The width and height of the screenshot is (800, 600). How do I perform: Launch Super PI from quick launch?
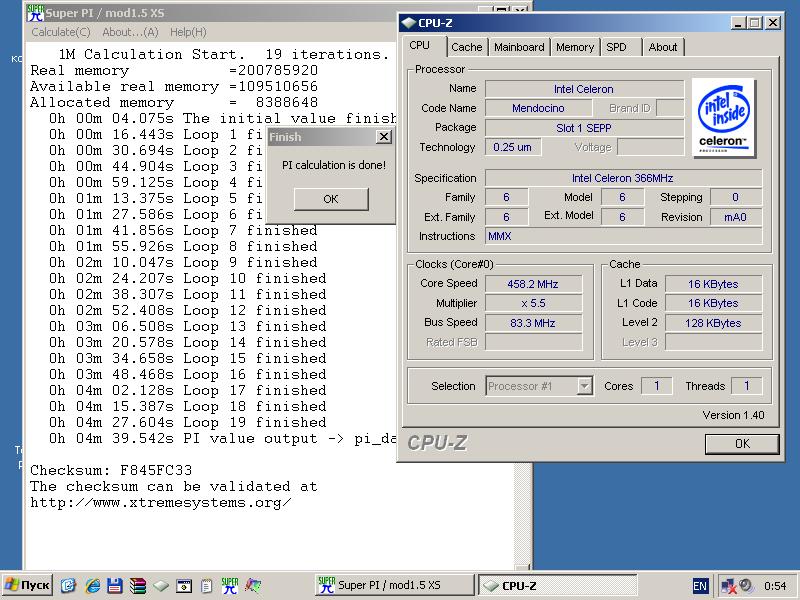230,585
